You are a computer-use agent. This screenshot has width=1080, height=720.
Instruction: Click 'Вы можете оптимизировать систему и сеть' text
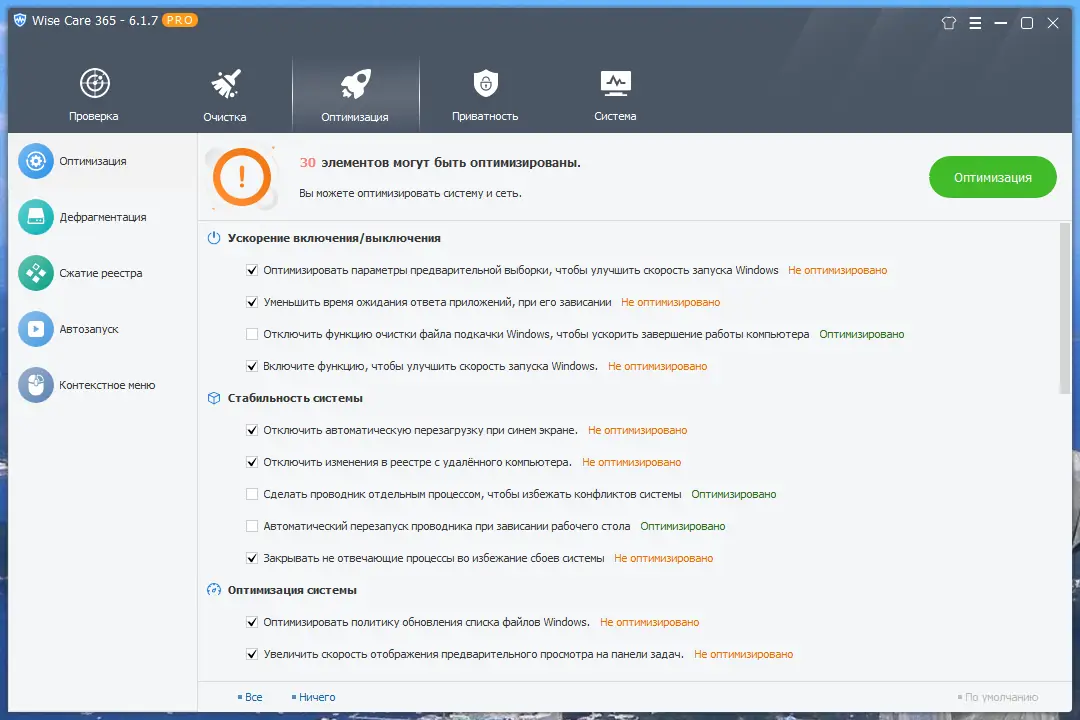point(410,193)
